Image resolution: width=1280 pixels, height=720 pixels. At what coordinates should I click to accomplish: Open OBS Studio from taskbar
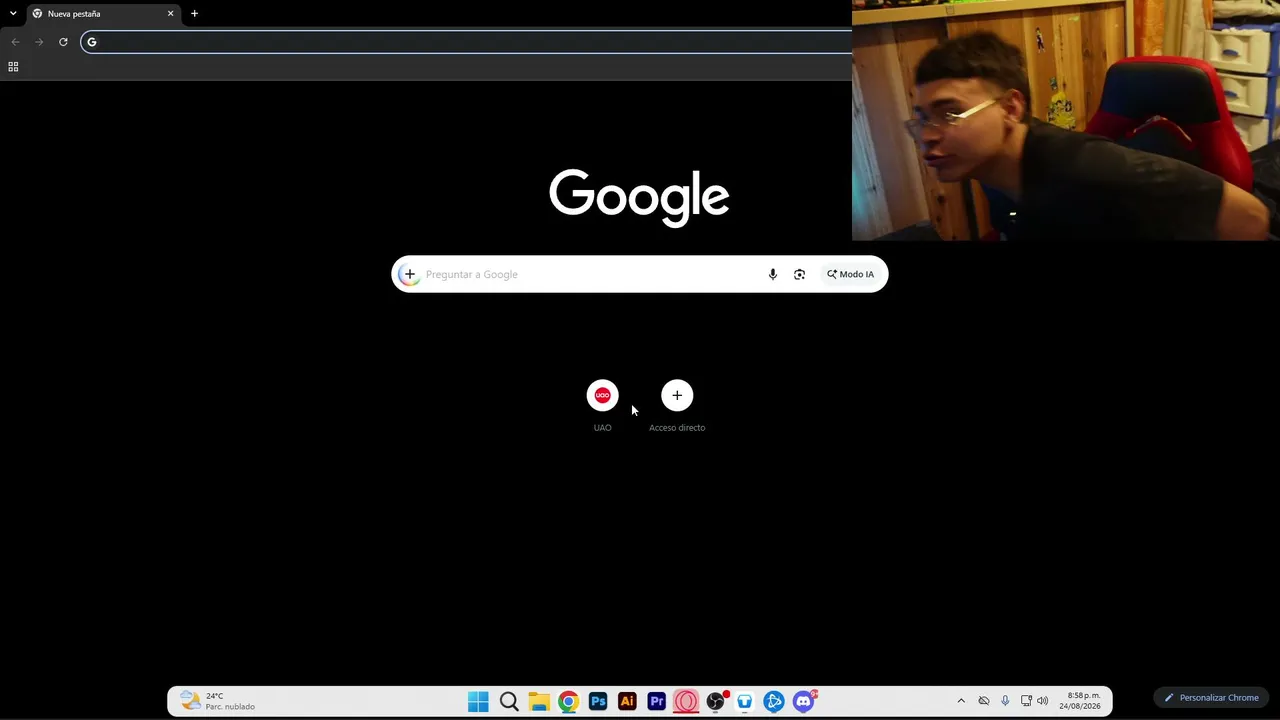point(716,702)
